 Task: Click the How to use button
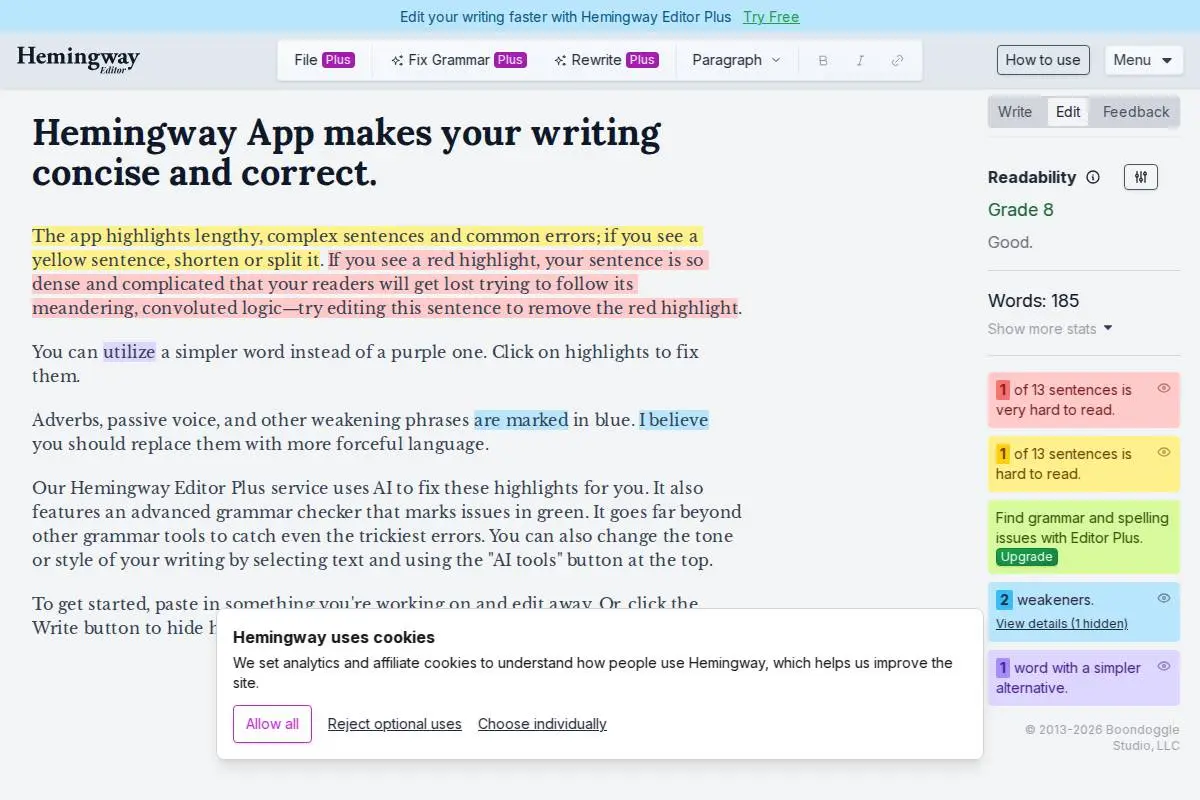tap(1043, 60)
